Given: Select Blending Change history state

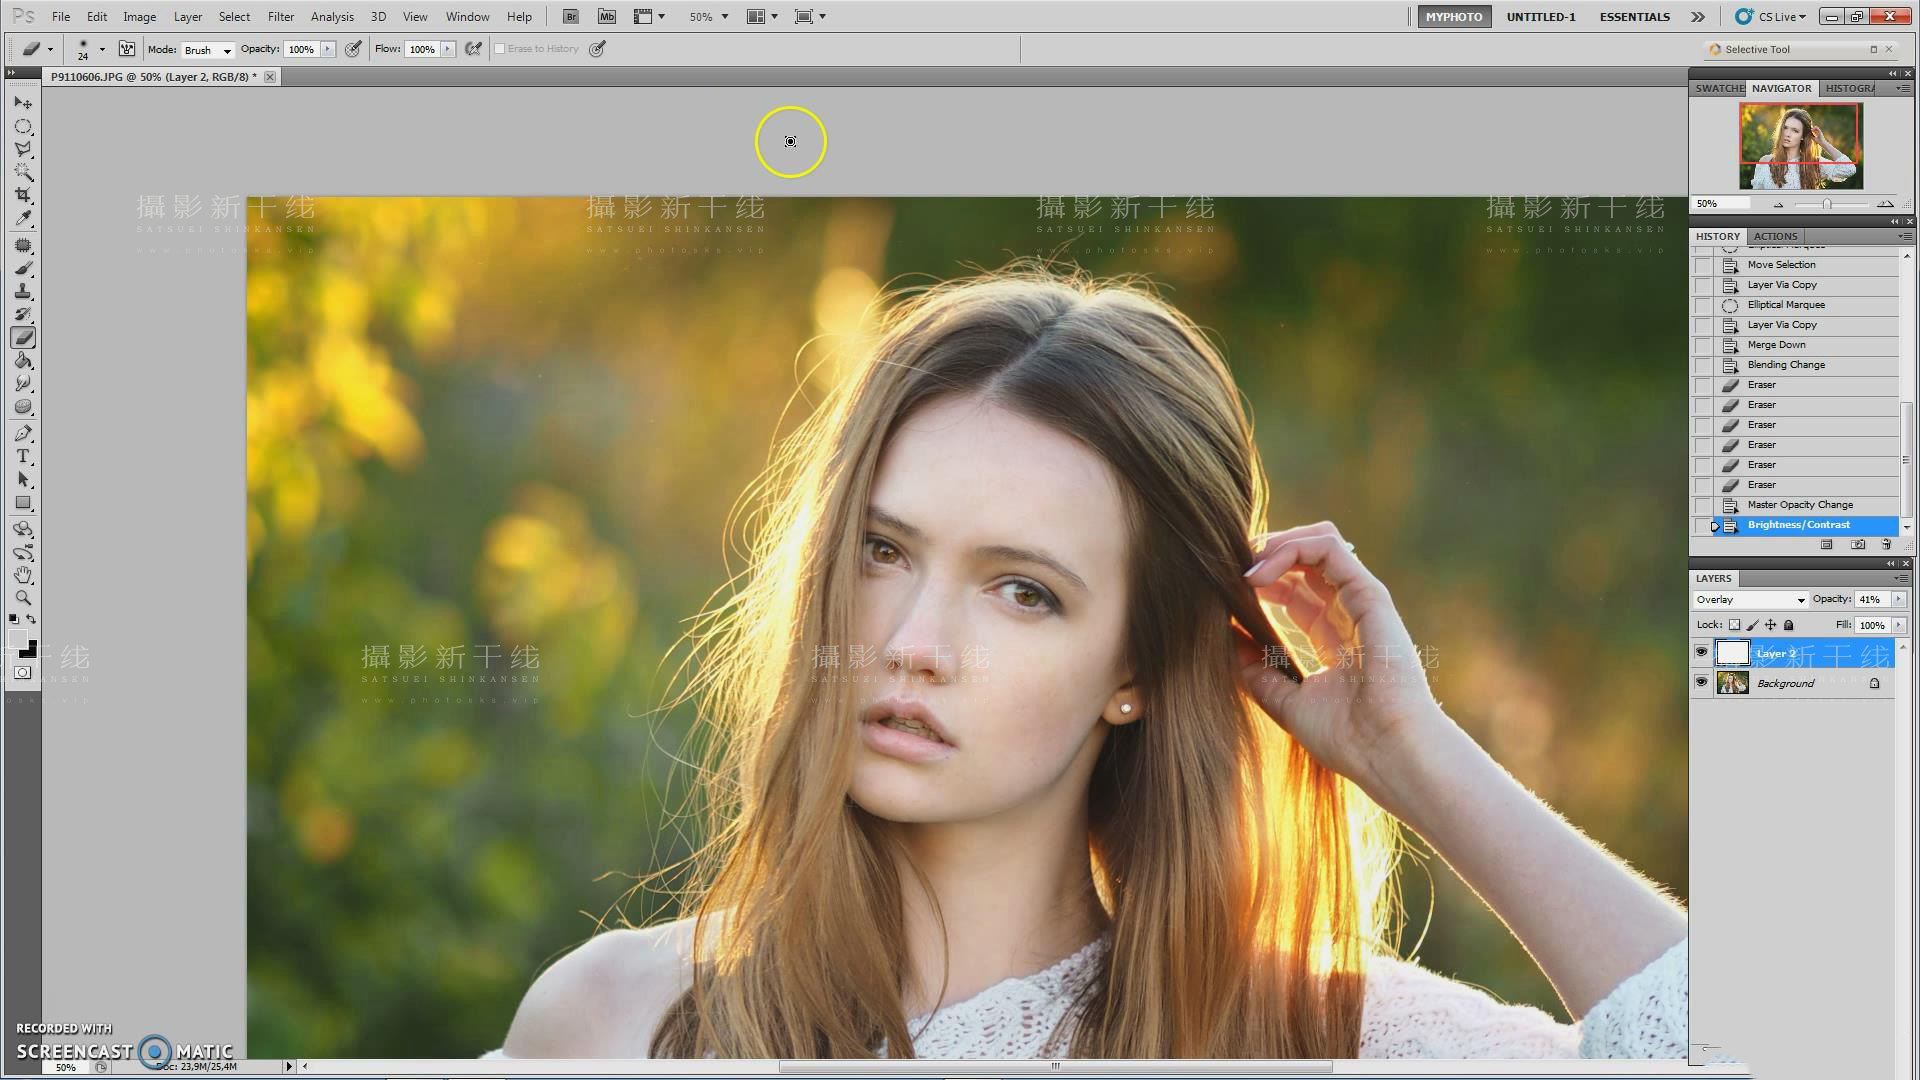Looking at the screenshot, I should click(x=1786, y=365).
